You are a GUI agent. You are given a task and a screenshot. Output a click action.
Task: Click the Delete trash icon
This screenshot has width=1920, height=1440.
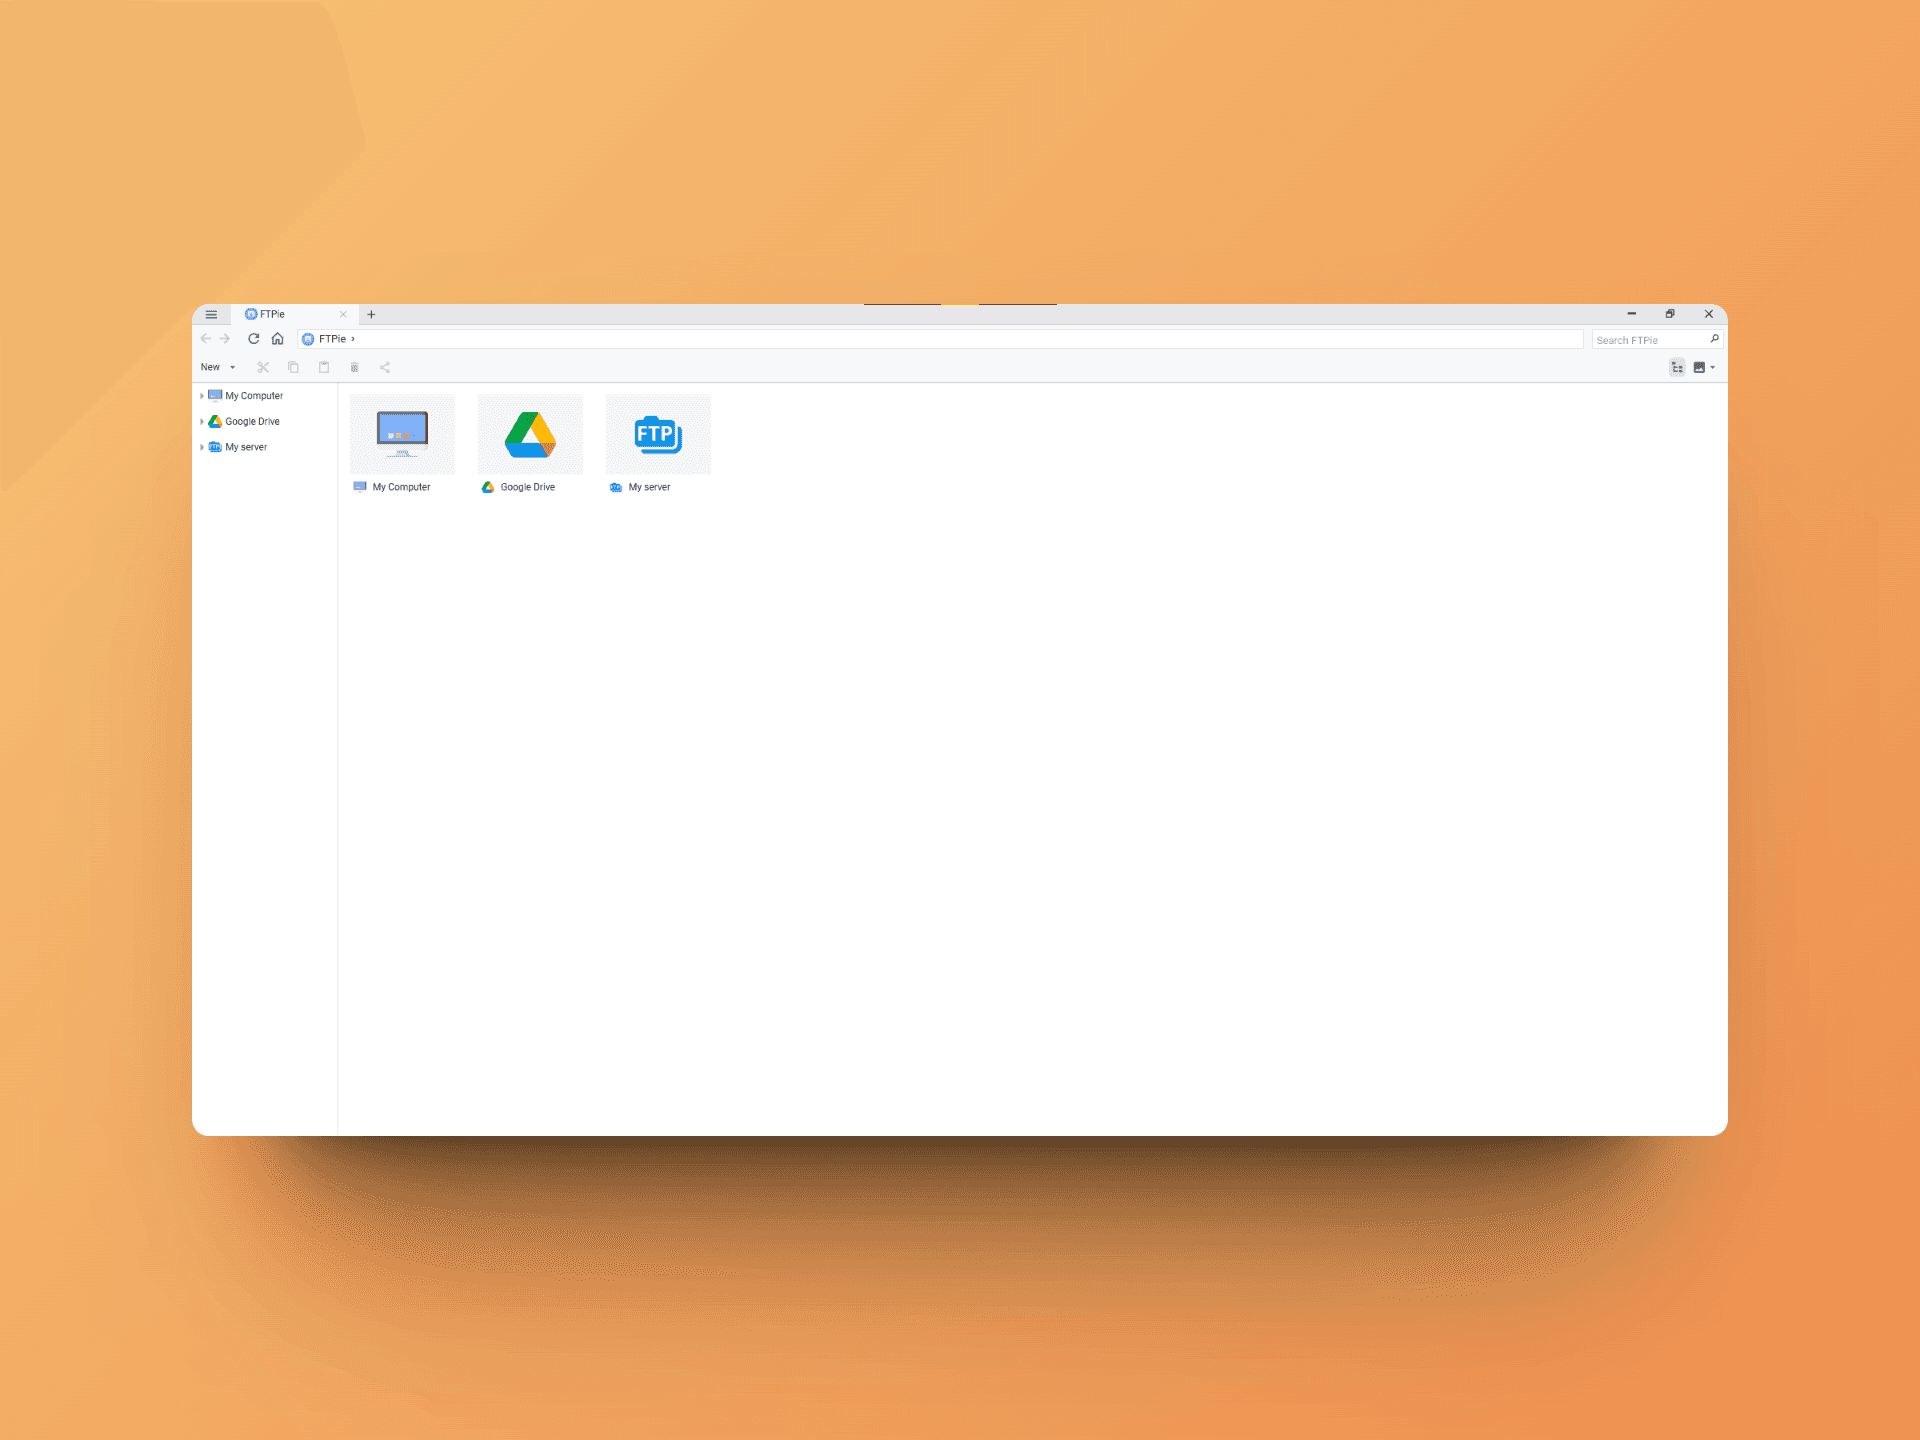pyautogui.click(x=354, y=367)
